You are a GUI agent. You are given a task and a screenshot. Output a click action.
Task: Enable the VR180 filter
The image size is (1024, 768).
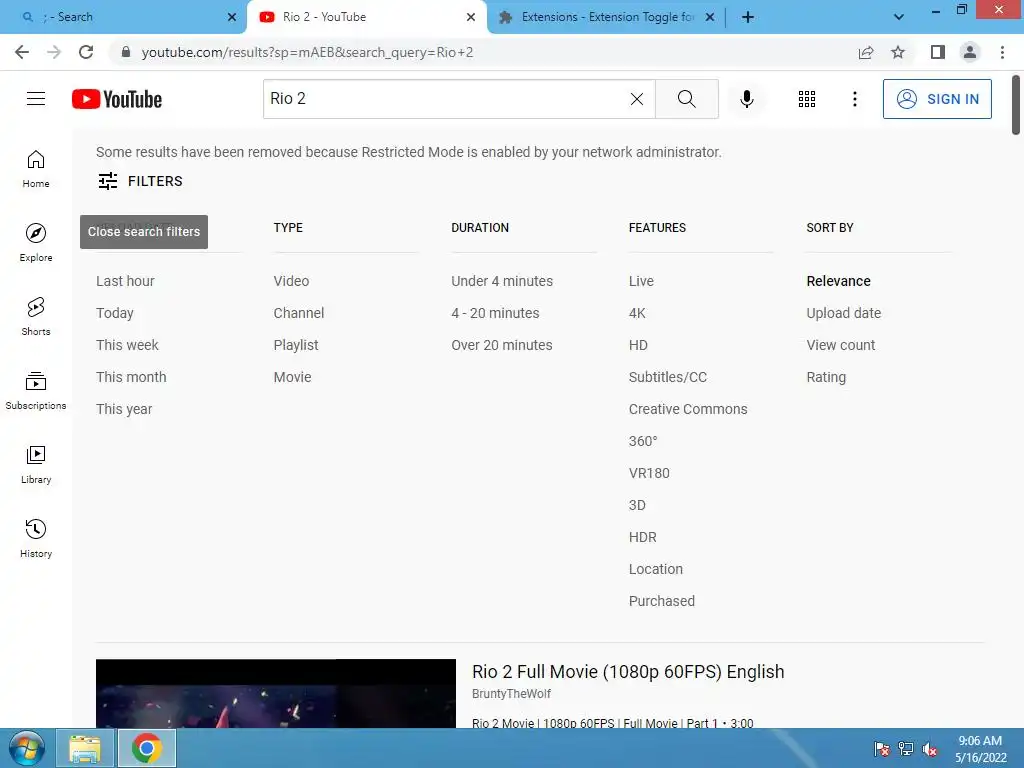point(649,473)
